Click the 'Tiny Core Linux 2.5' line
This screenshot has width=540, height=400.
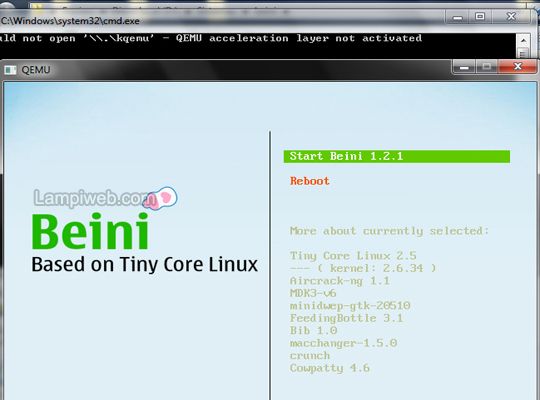353,256
